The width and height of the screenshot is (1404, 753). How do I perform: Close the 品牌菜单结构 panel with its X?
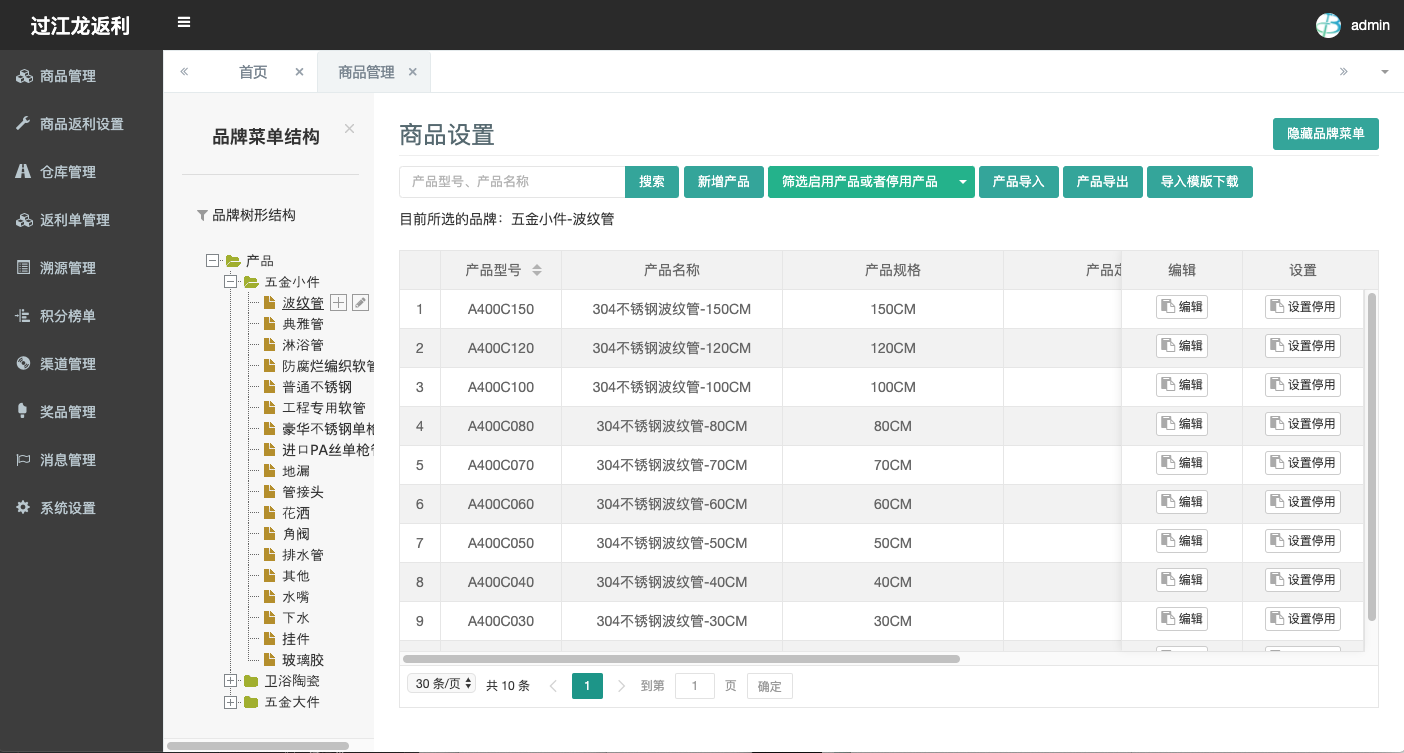point(349,129)
